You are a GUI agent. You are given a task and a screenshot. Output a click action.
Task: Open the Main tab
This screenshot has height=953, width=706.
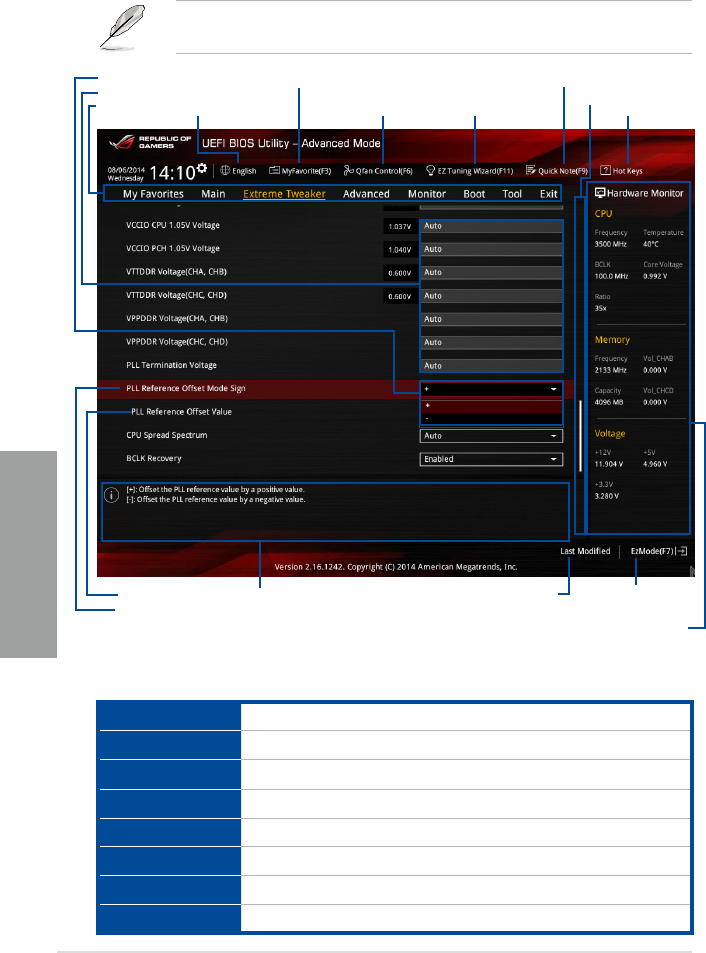pos(213,194)
